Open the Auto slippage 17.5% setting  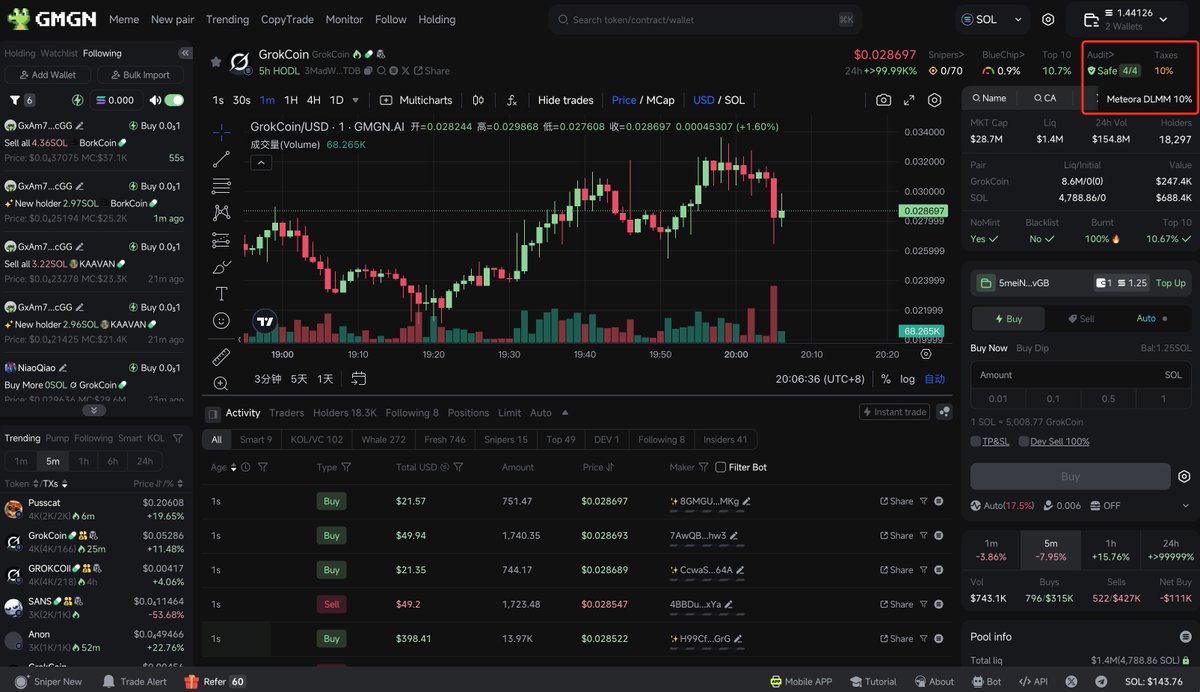(x=1004, y=506)
